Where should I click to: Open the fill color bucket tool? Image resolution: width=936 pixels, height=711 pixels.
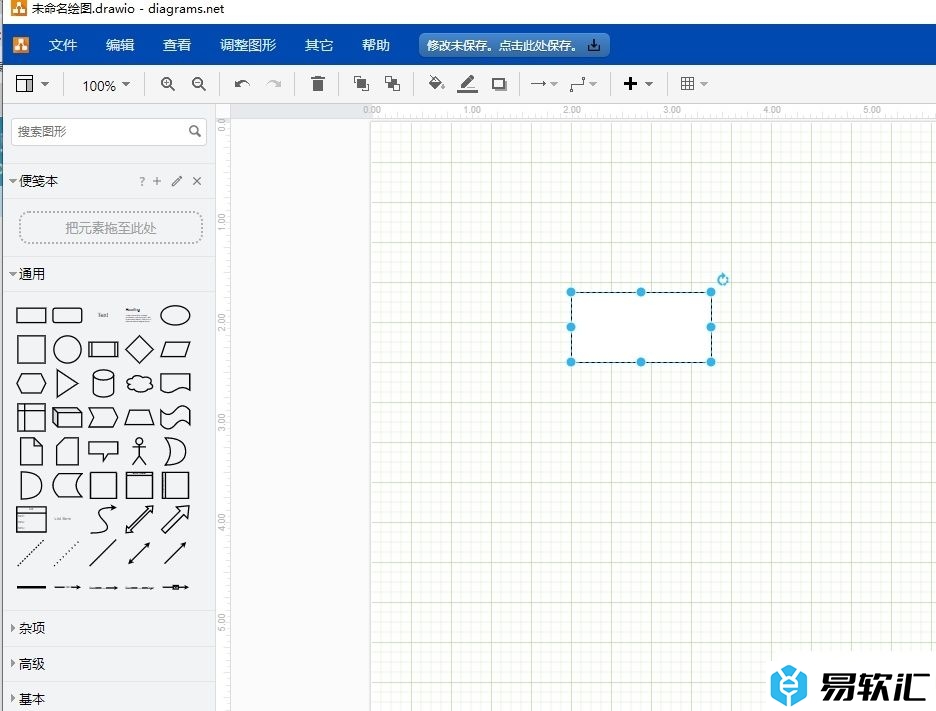tap(436, 84)
